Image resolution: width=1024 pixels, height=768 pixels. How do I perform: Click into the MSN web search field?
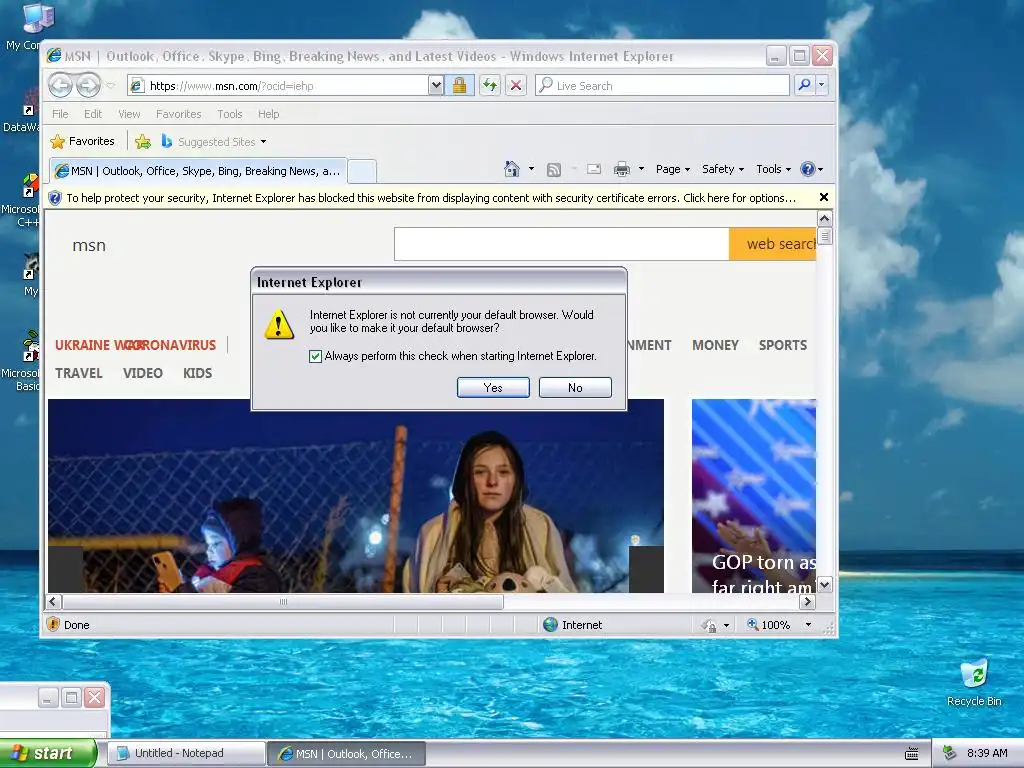coord(562,244)
